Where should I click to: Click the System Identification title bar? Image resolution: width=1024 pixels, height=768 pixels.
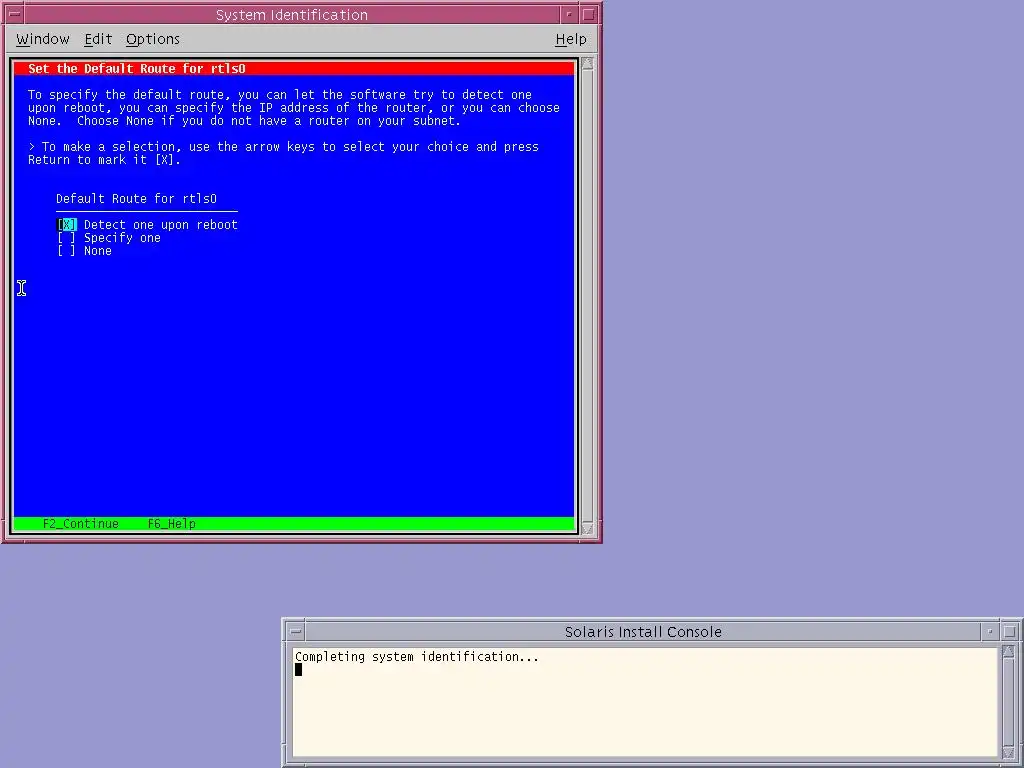[x=292, y=14]
